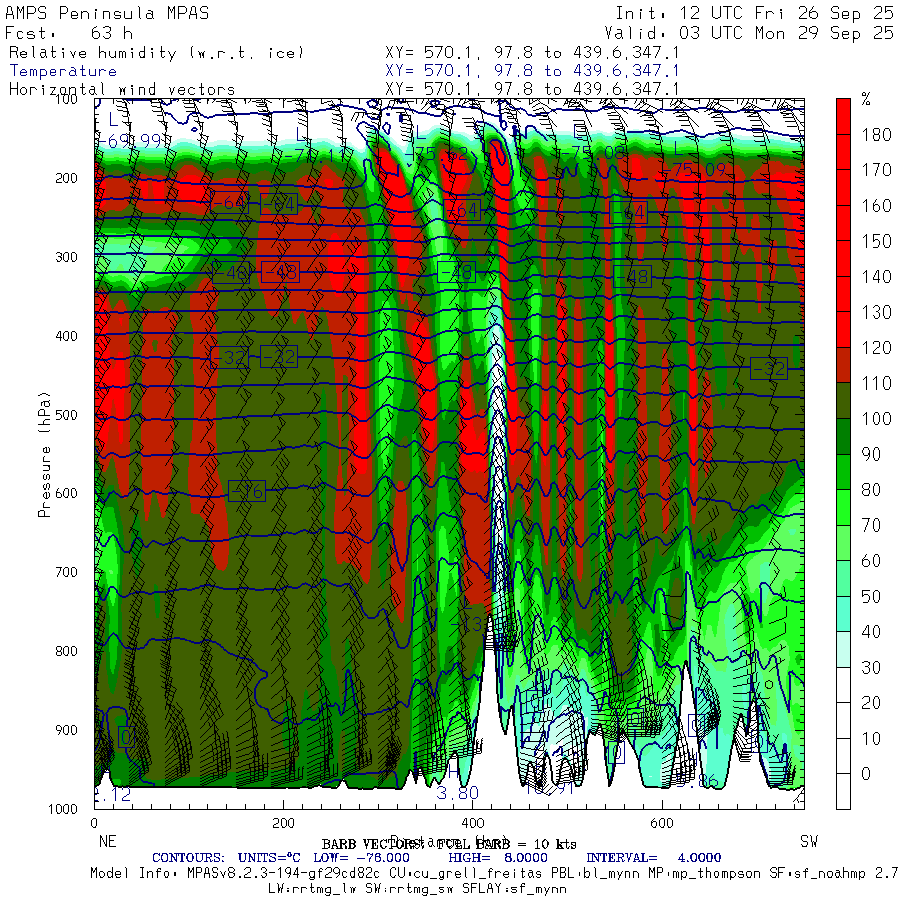Click the forecast hour 'Fcst: 63 h'

(x=69, y=33)
